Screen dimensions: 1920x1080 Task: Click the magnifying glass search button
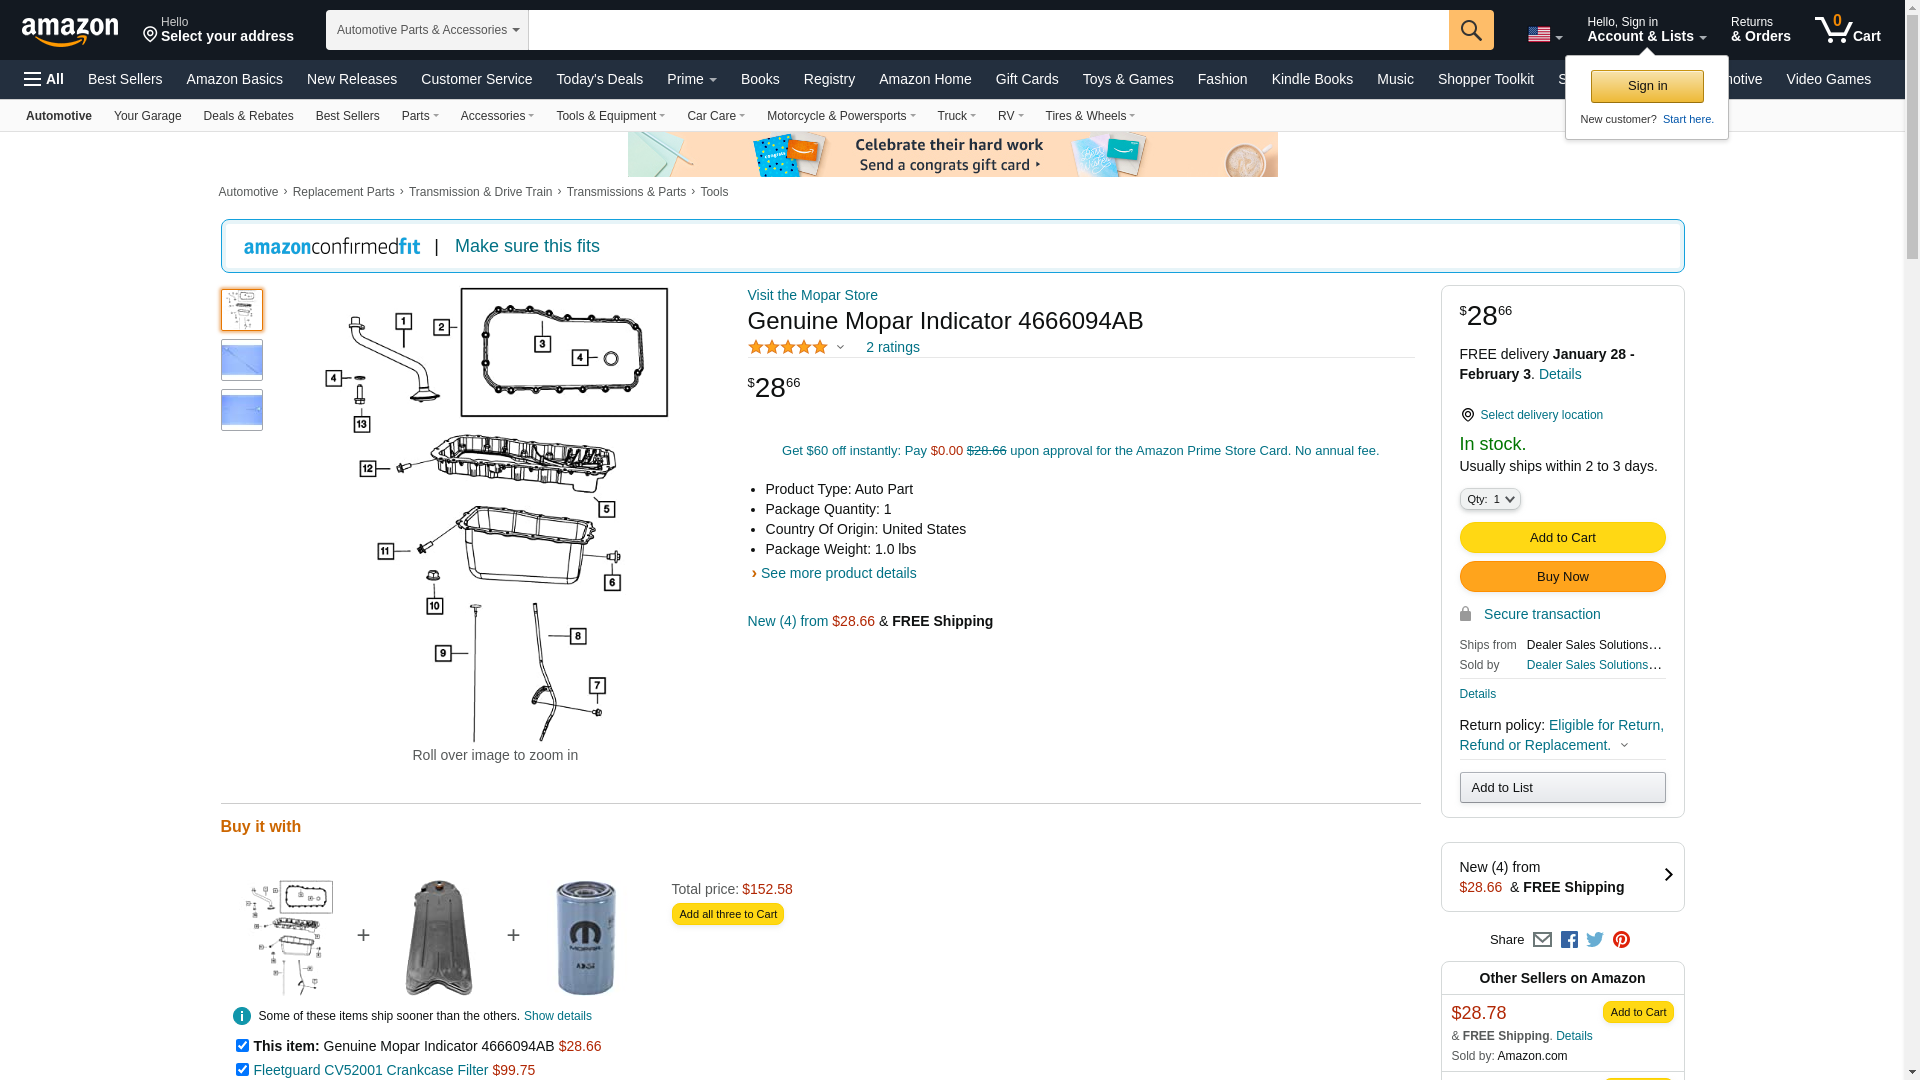(1471, 30)
